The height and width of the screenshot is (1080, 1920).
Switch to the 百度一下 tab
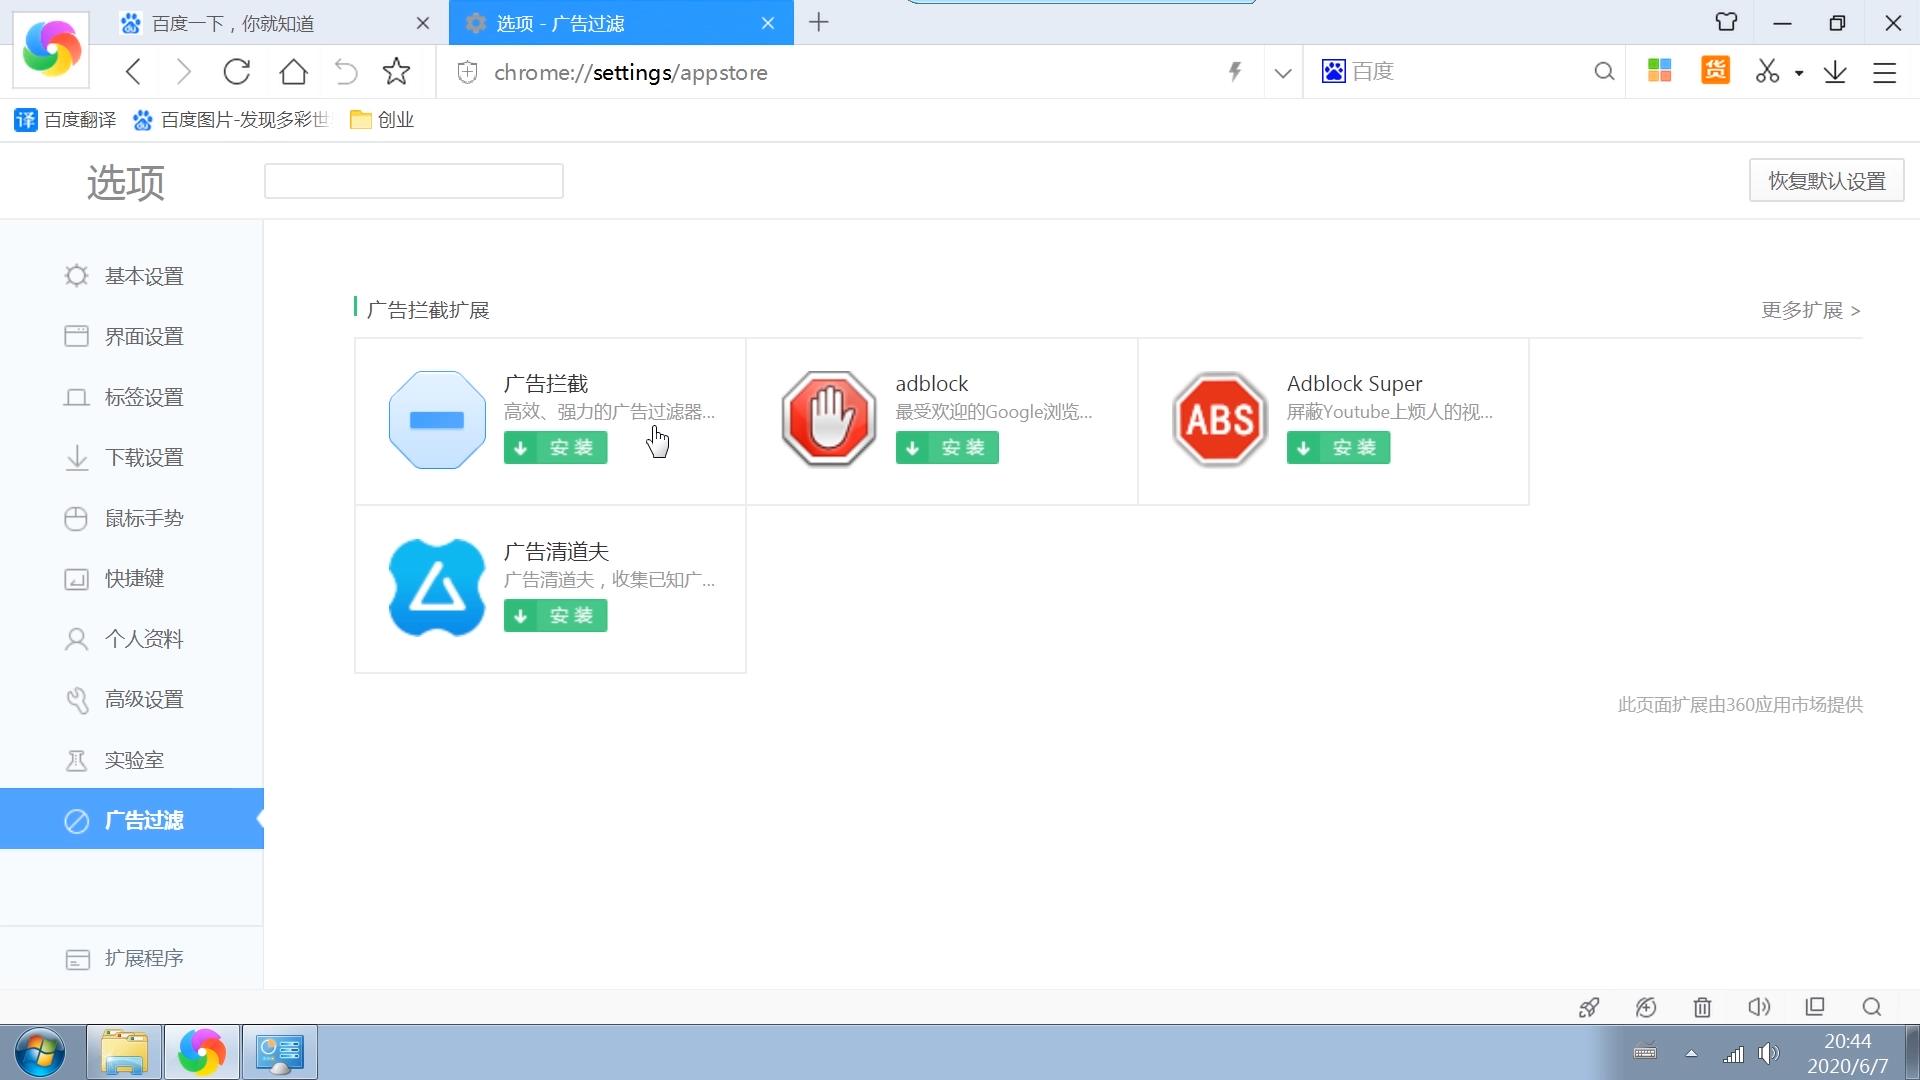(x=233, y=23)
